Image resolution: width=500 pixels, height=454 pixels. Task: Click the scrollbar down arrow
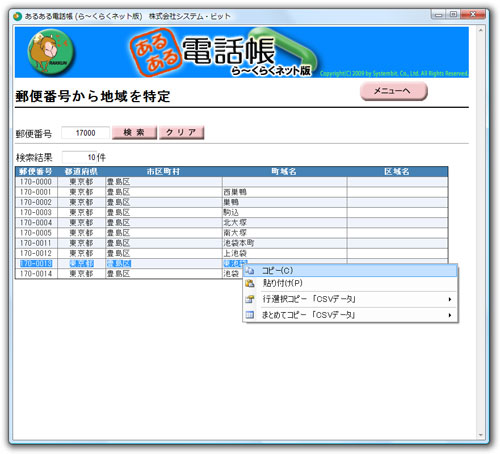(480, 435)
